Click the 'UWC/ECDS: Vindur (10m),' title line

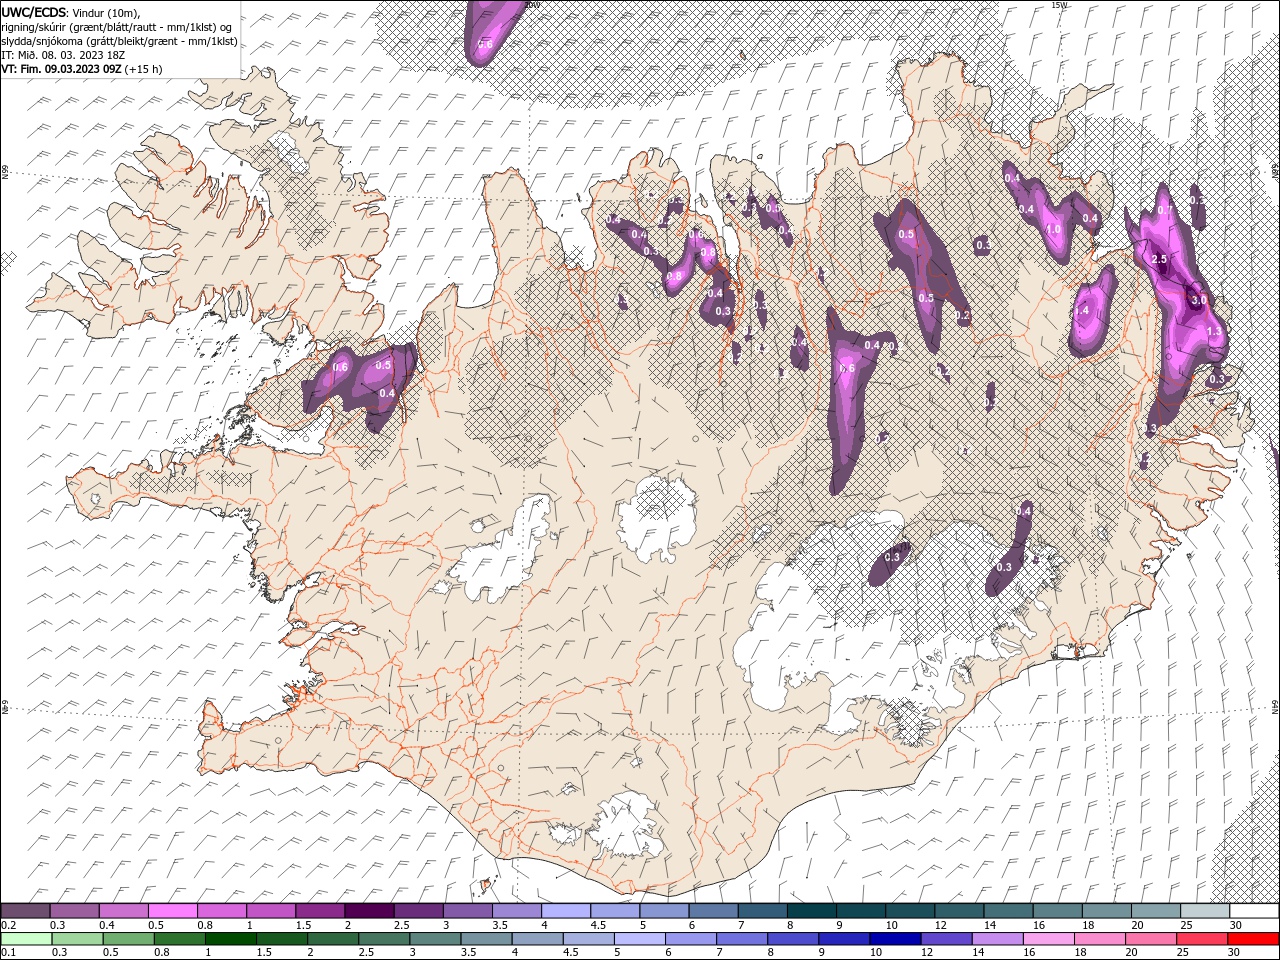[71, 12]
